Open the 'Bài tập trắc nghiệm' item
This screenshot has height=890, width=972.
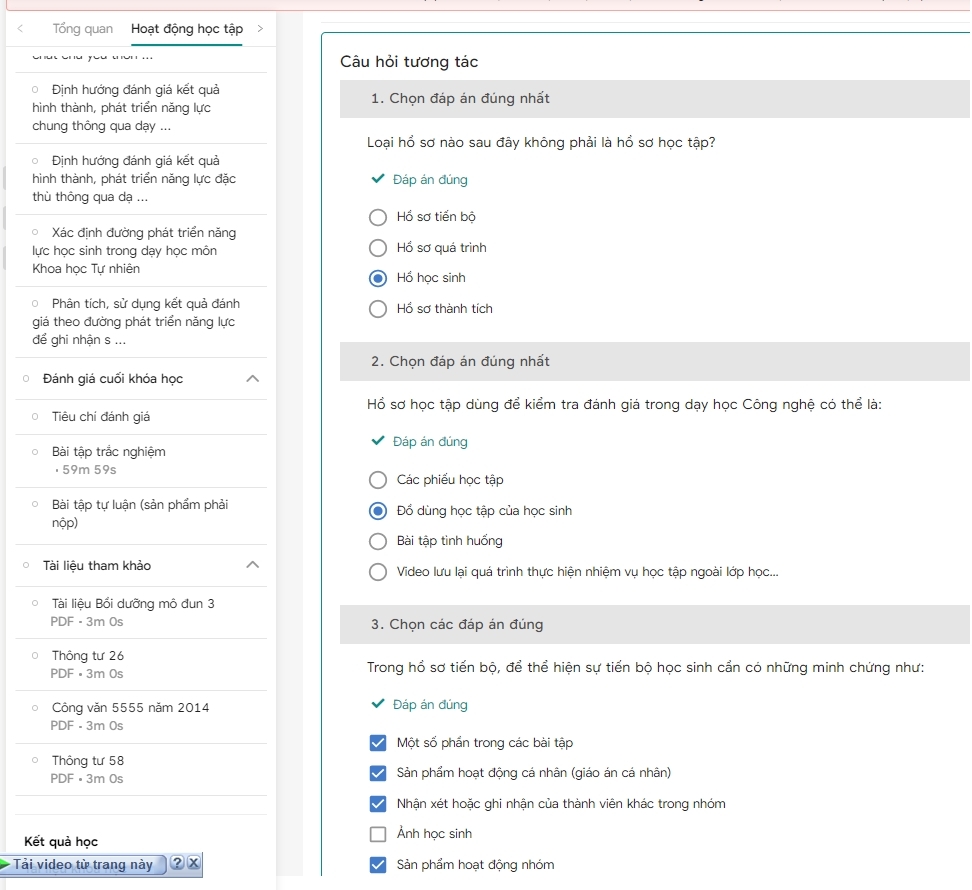tap(109, 452)
